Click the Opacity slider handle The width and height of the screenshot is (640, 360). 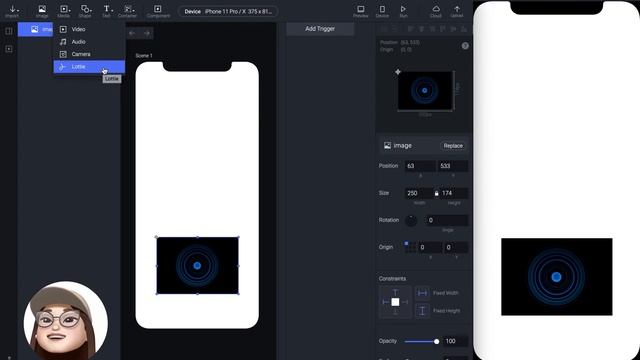(x=436, y=342)
